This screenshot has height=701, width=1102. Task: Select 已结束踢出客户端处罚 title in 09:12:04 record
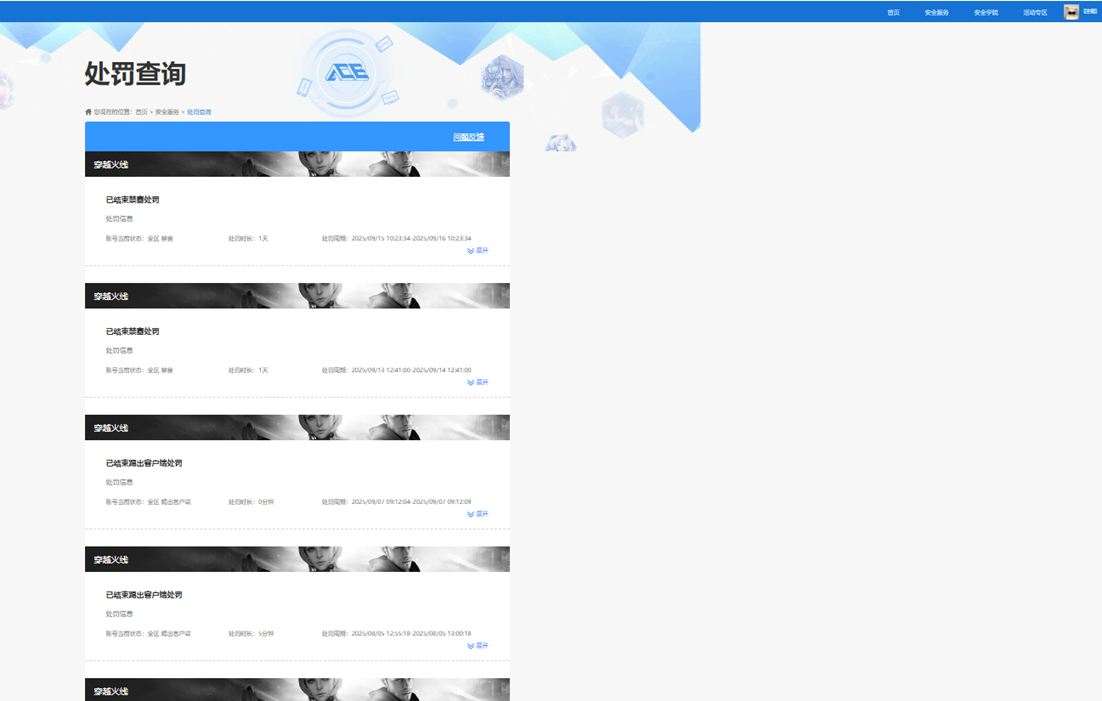click(x=143, y=463)
